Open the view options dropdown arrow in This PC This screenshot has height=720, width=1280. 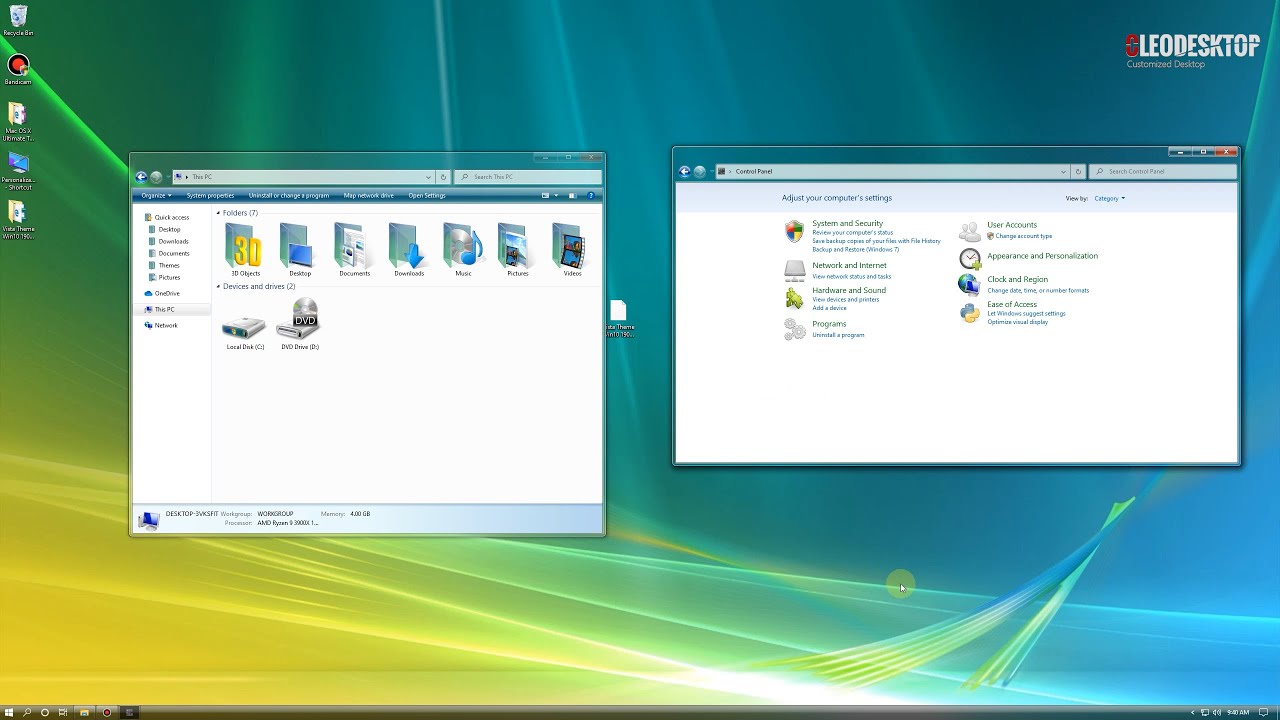pyautogui.click(x=556, y=196)
